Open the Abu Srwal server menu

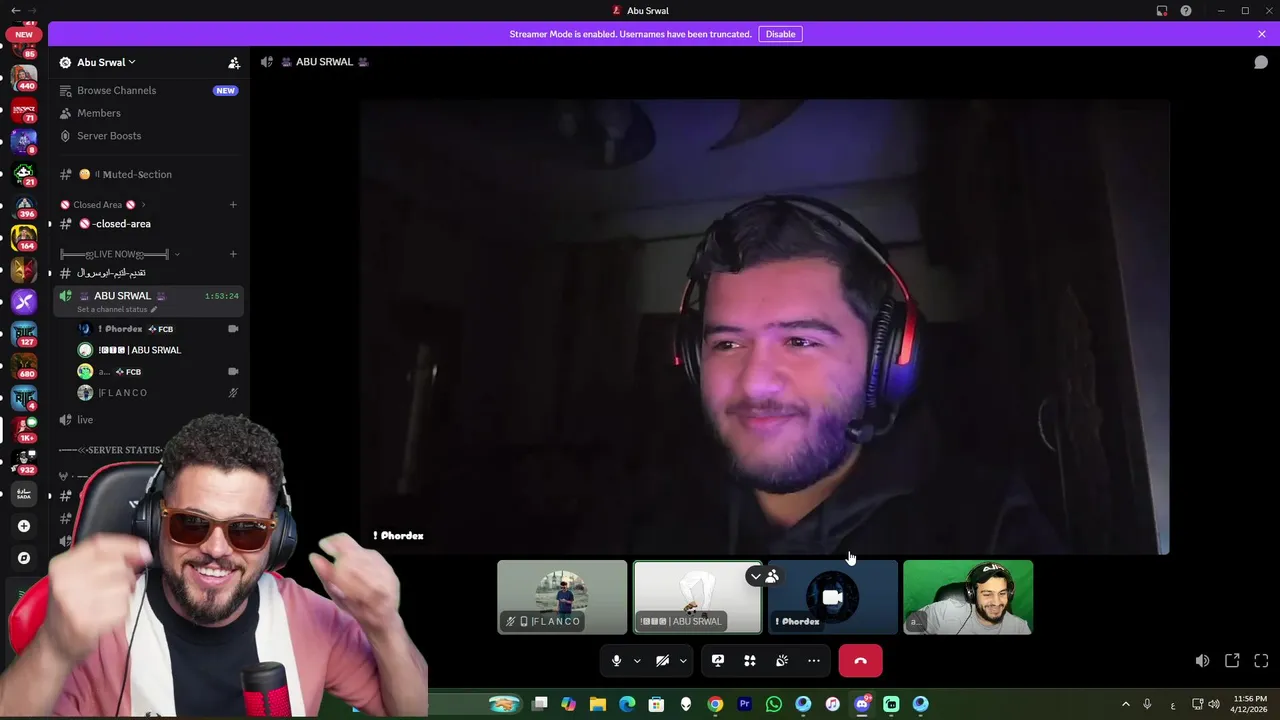pos(106,62)
